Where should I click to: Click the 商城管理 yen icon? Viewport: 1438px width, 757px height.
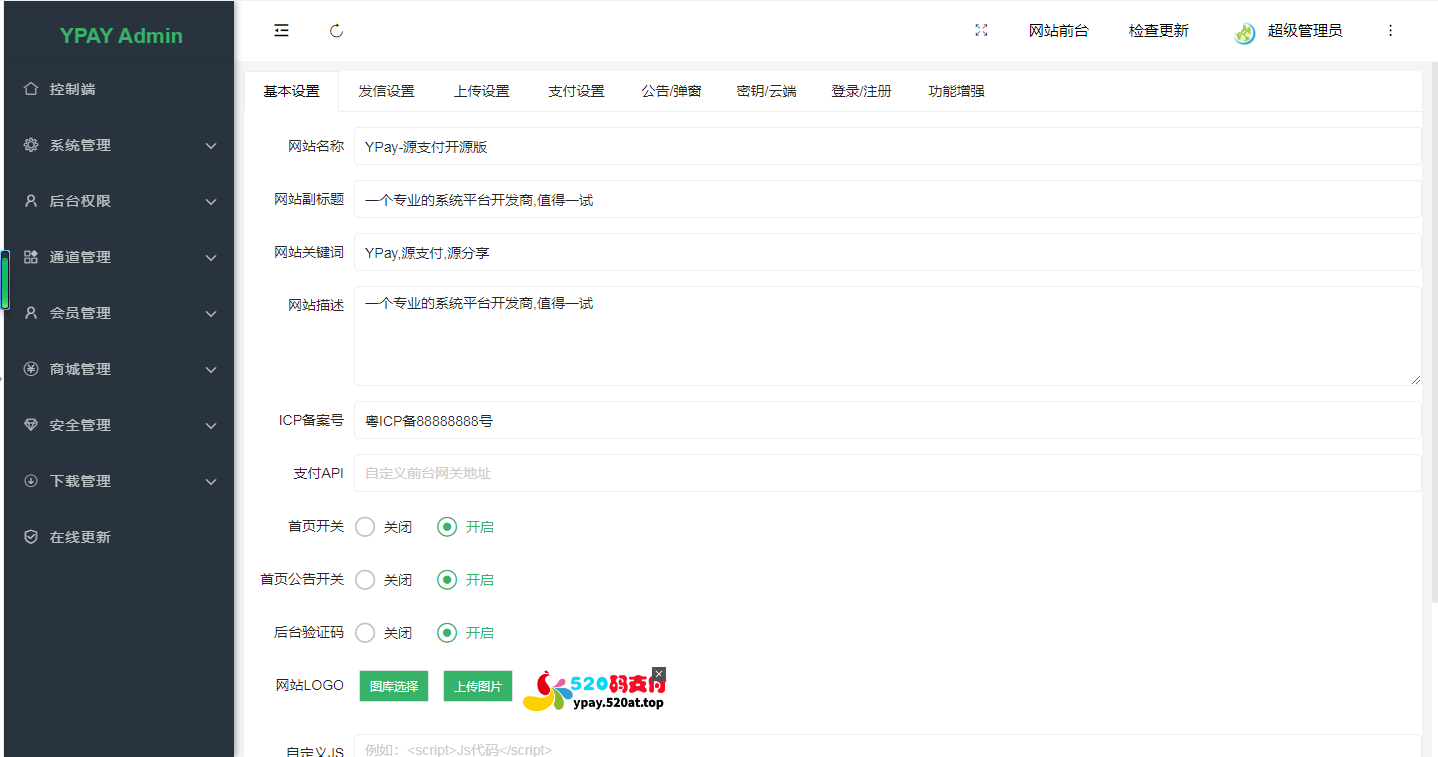31,369
